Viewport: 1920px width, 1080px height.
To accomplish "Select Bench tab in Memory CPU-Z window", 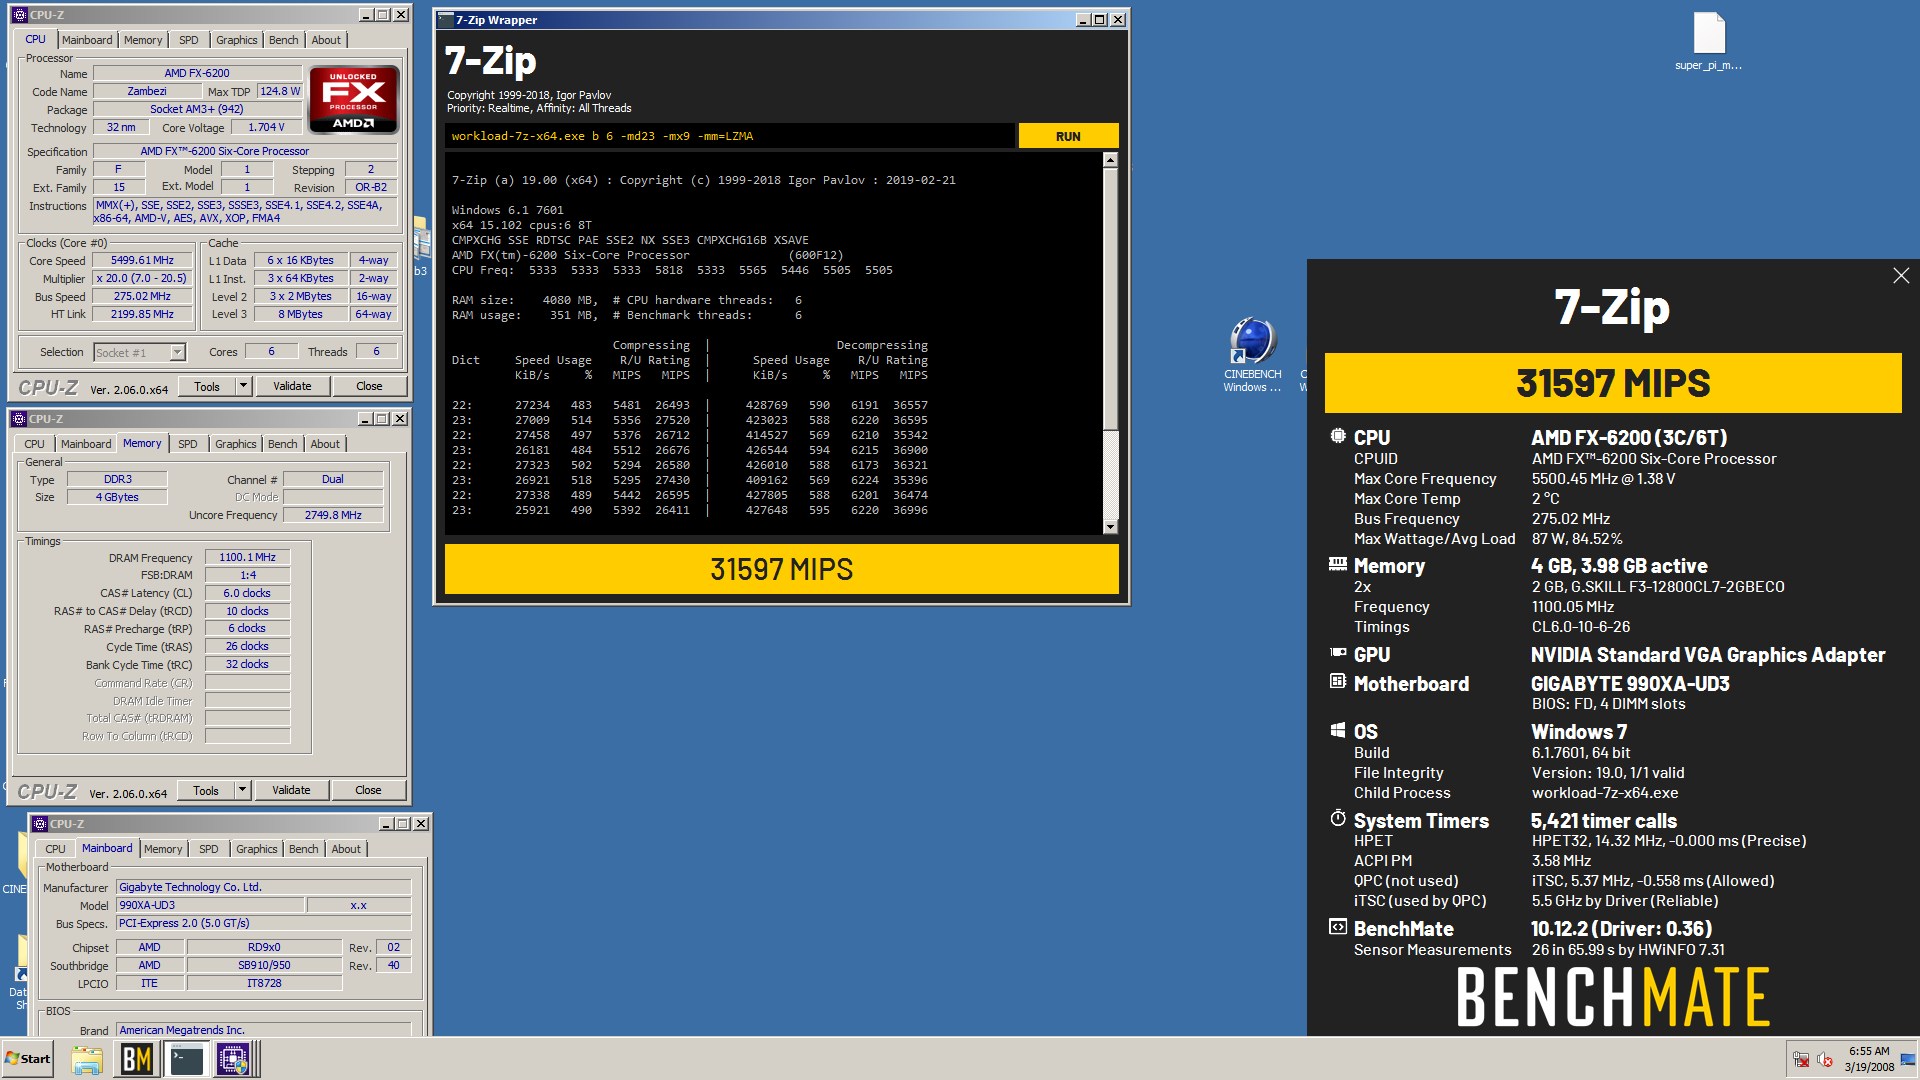I will tap(283, 444).
